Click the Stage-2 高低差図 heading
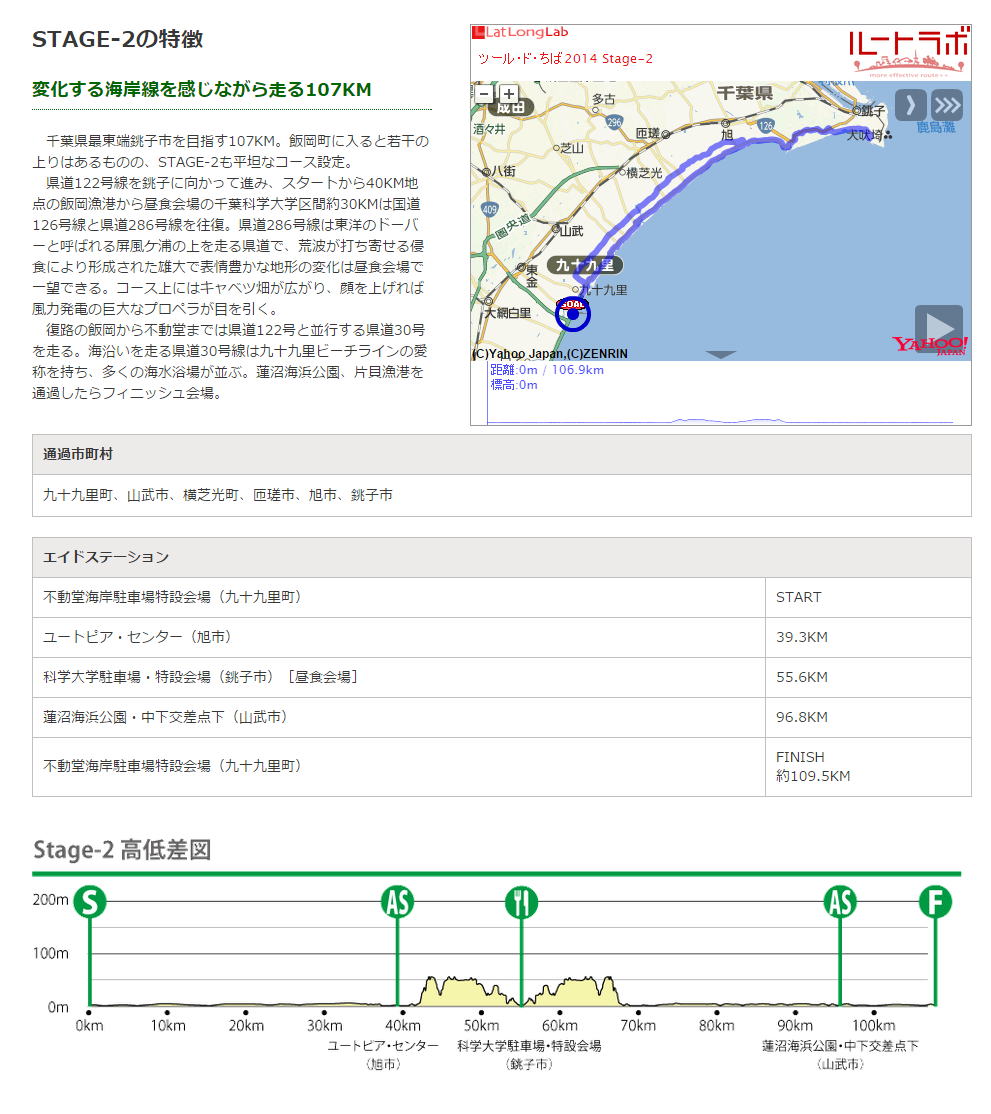Image resolution: width=991 pixels, height=1114 pixels. coord(122,850)
